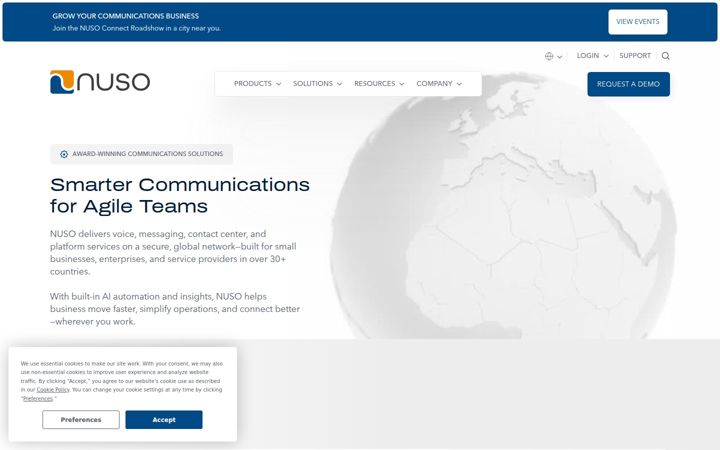720x450 pixels.
Task: Click REQUEST A DEMO button
Action: (x=628, y=84)
